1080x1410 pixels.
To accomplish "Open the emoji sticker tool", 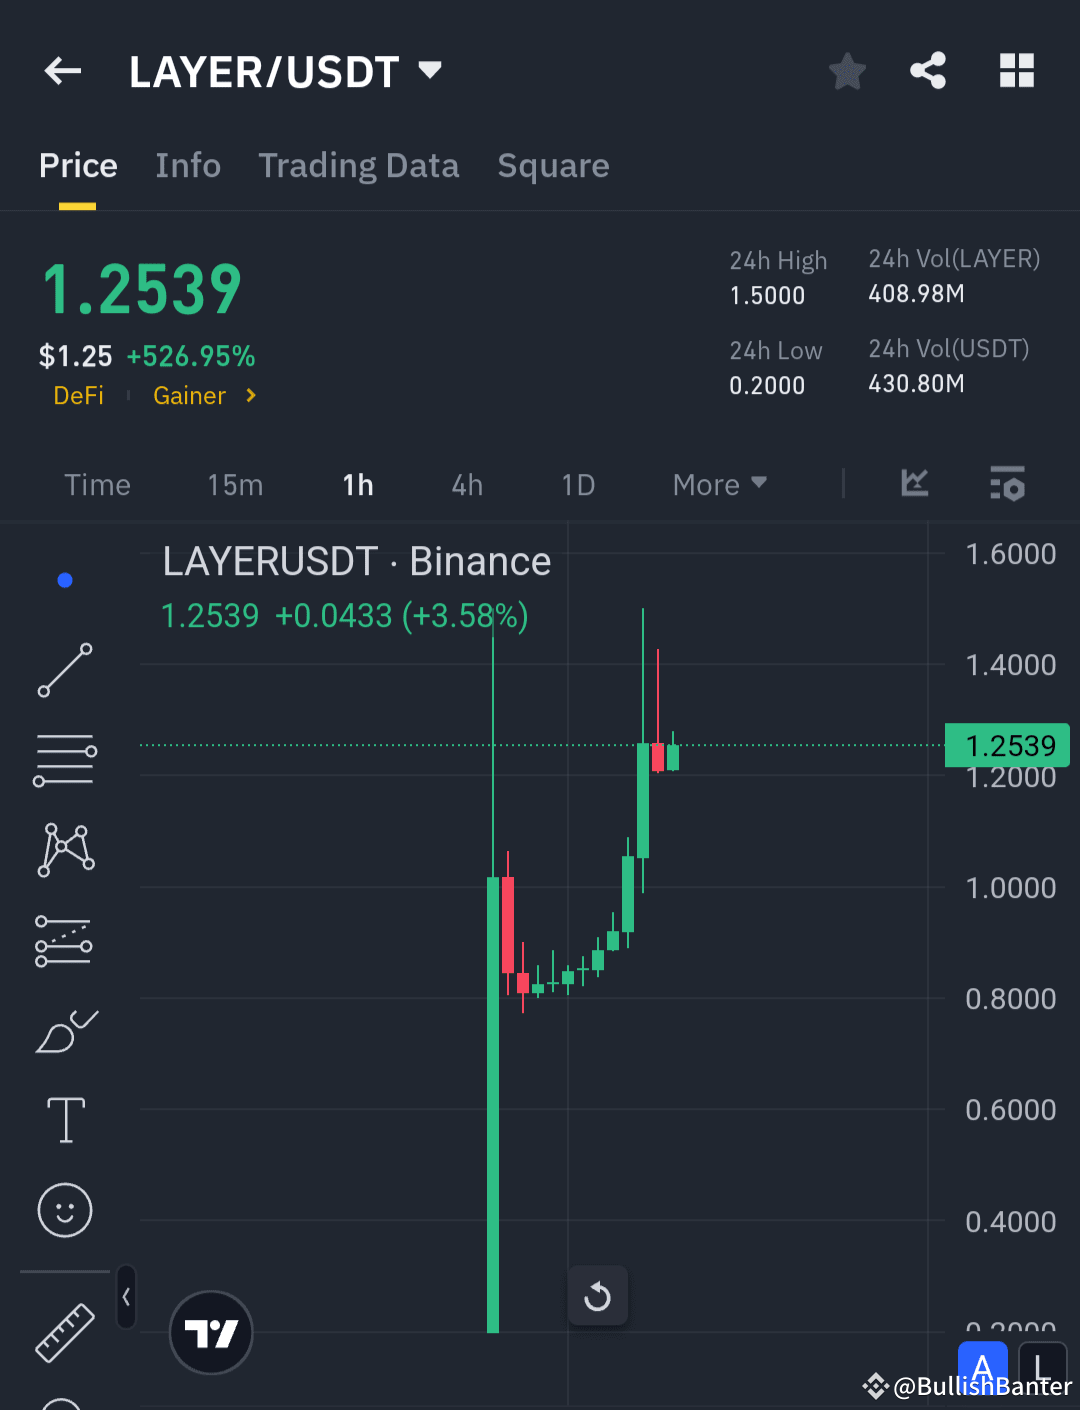I will [x=64, y=1210].
